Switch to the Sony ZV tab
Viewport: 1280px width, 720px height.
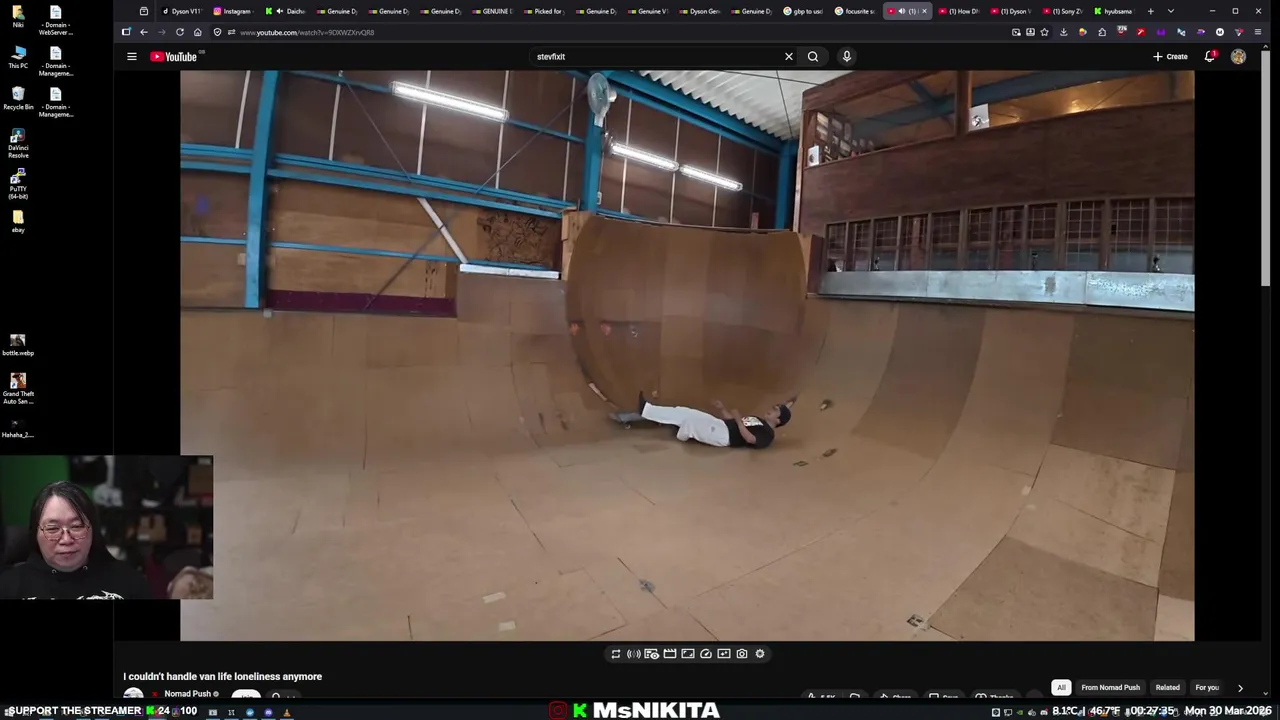point(1062,11)
